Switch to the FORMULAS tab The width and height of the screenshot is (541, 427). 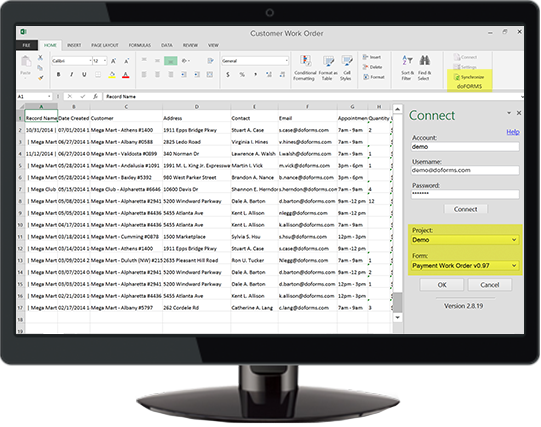[x=140, y=45]
